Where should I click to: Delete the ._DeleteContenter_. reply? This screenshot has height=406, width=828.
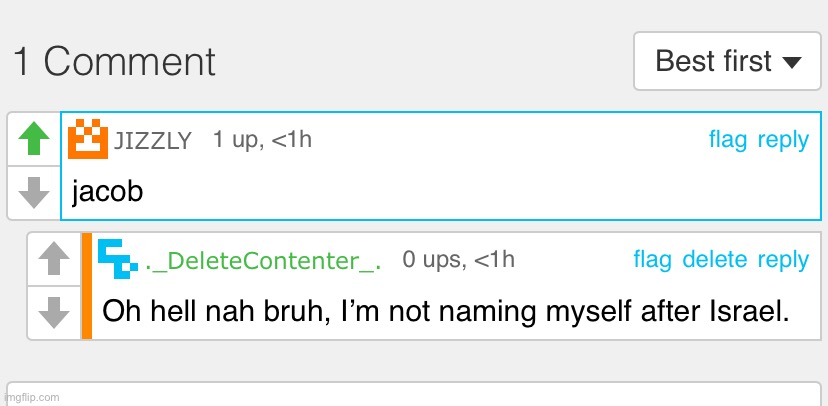click(x=715, y=259)
